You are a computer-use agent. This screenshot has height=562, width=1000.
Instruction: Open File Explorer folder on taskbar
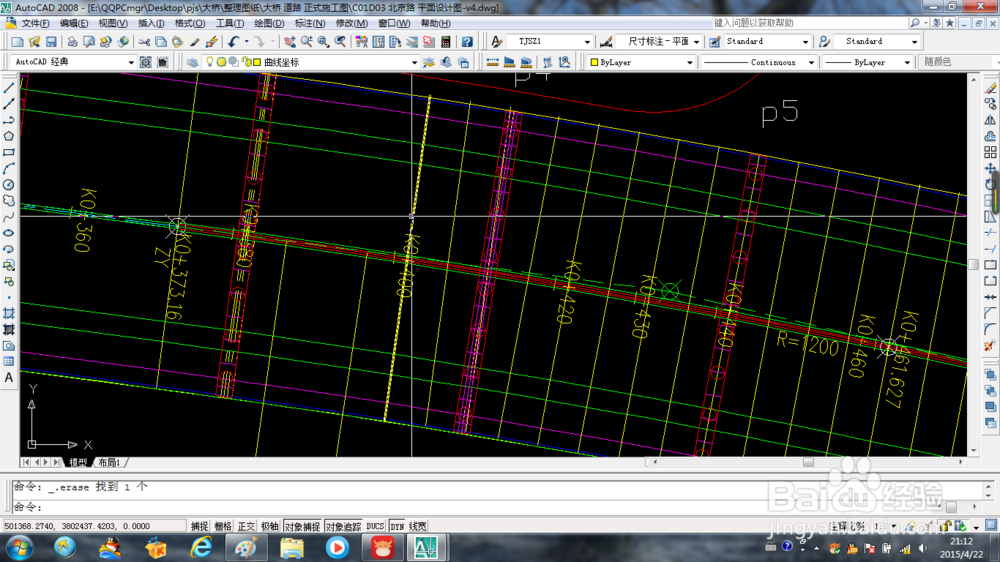pos(291,547)
